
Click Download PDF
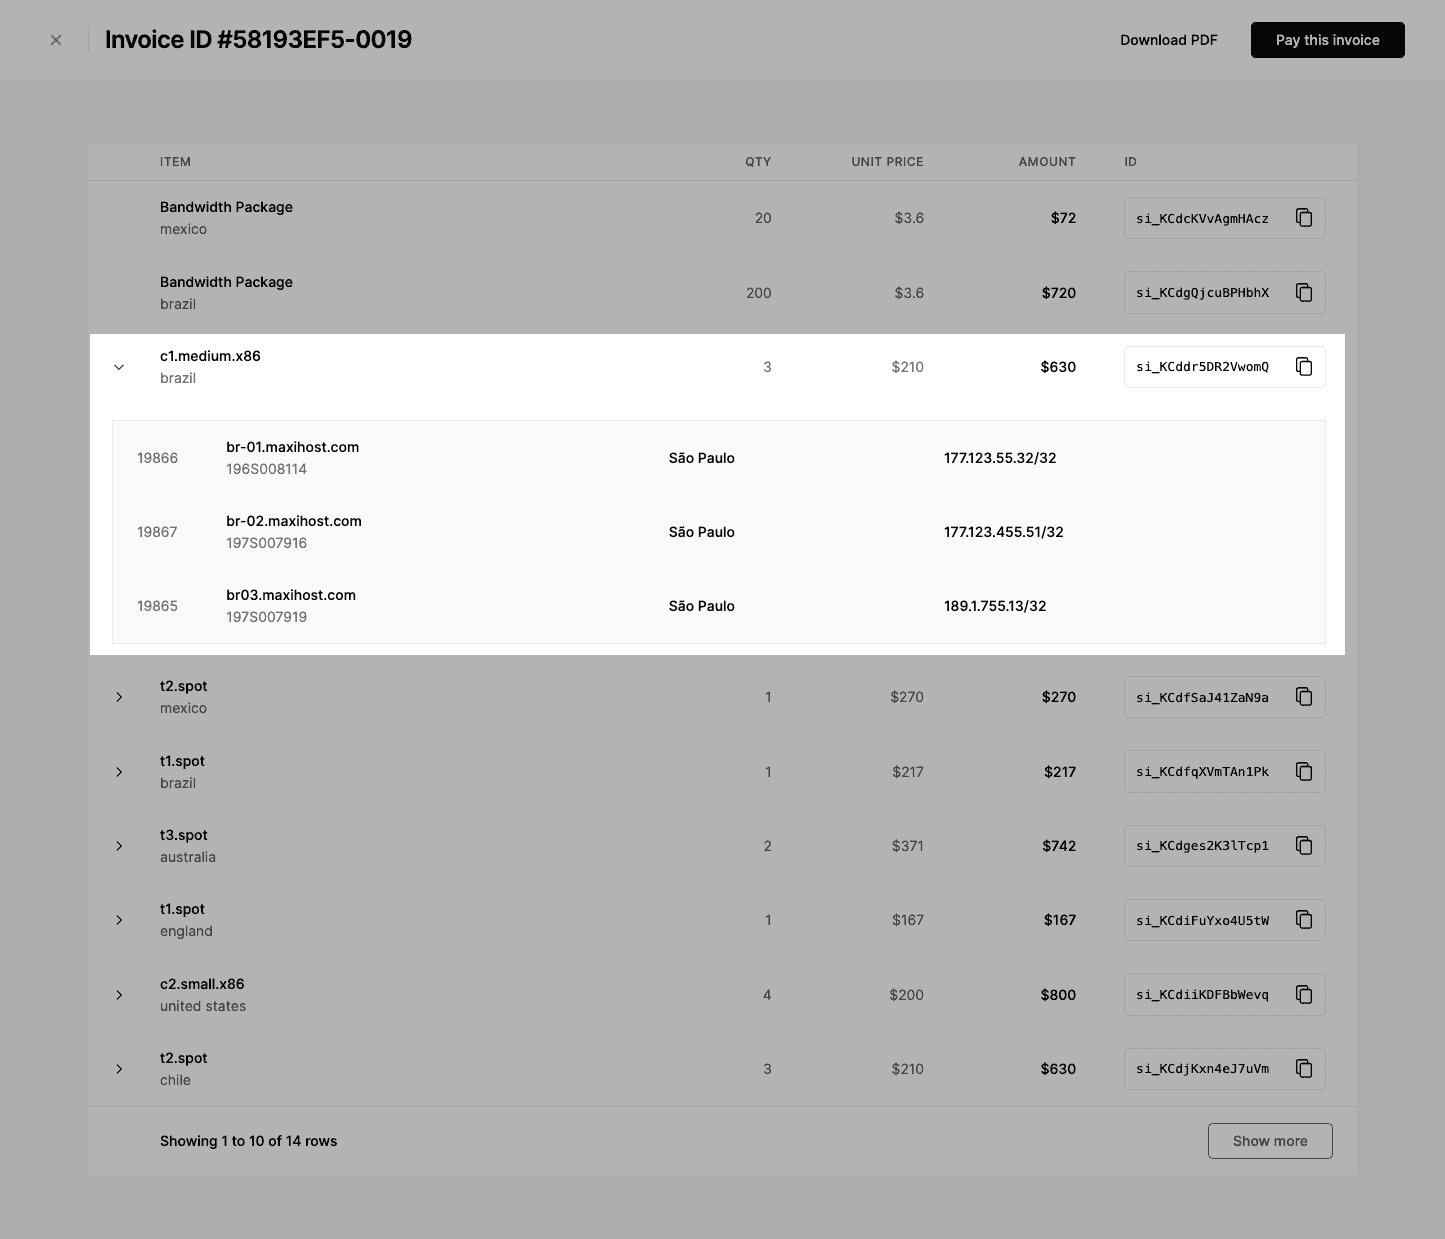pos(1168,40)
